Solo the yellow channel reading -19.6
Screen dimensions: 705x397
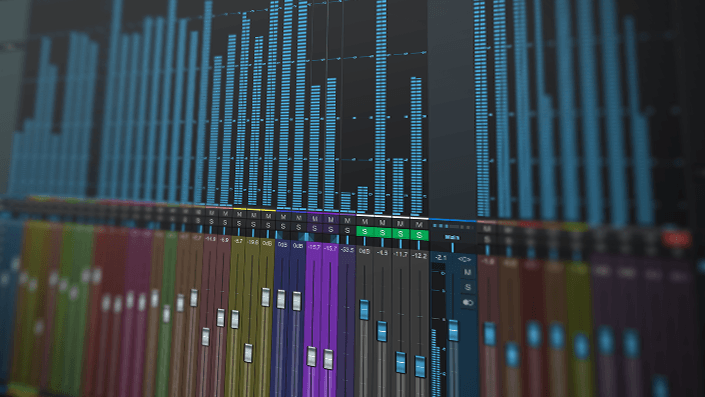[x=253, y=224]
